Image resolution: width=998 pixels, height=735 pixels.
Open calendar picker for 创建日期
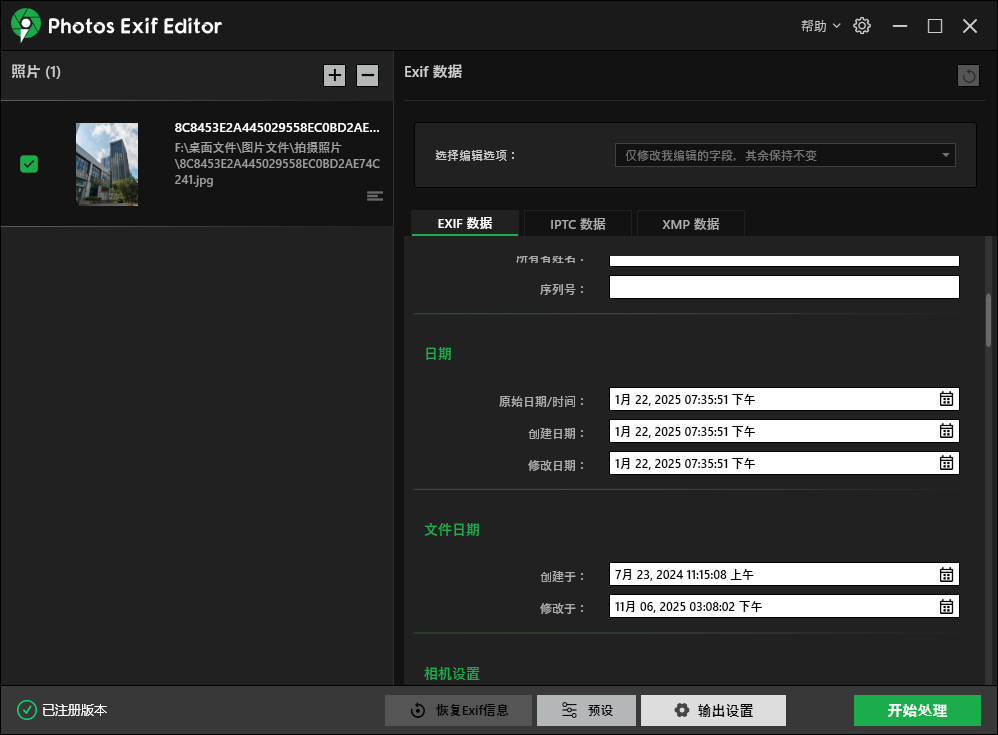pos(946,430)
